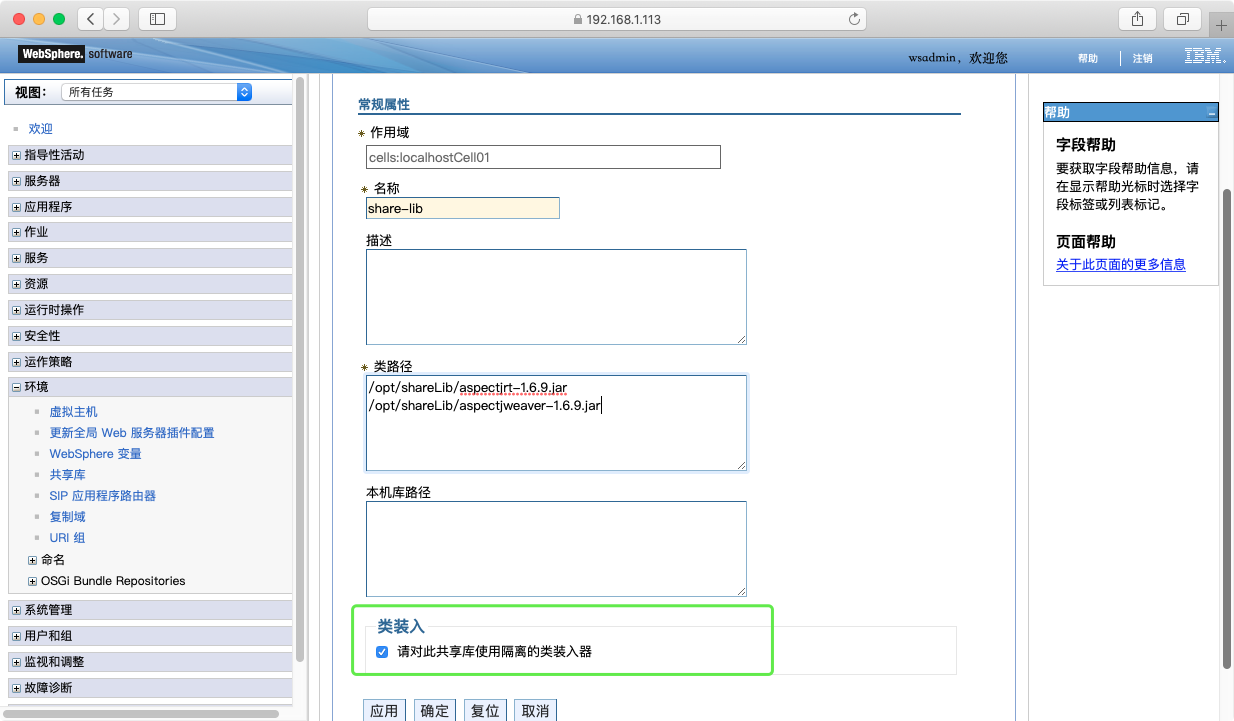Viewport: 1234px width, 721px height.
Task: Show all tabs overview button
Action: point(1183,19)
